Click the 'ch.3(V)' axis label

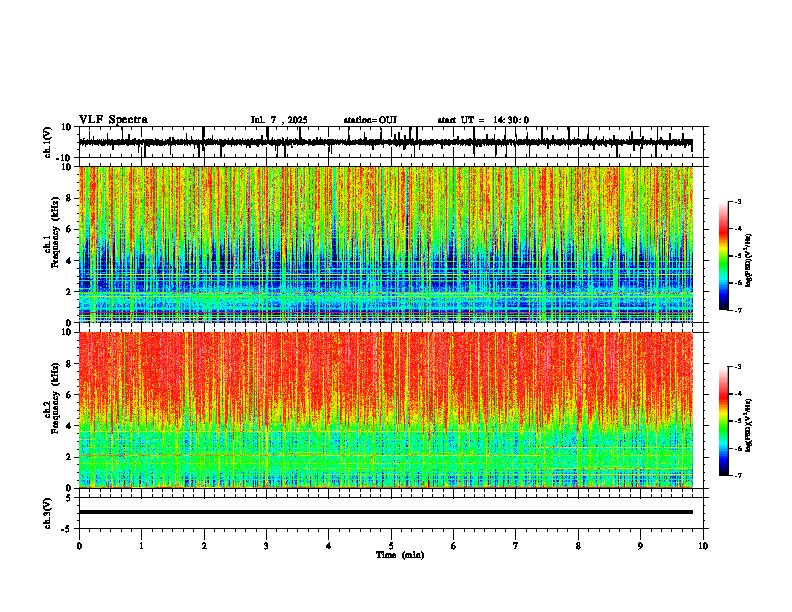[48, 513]
